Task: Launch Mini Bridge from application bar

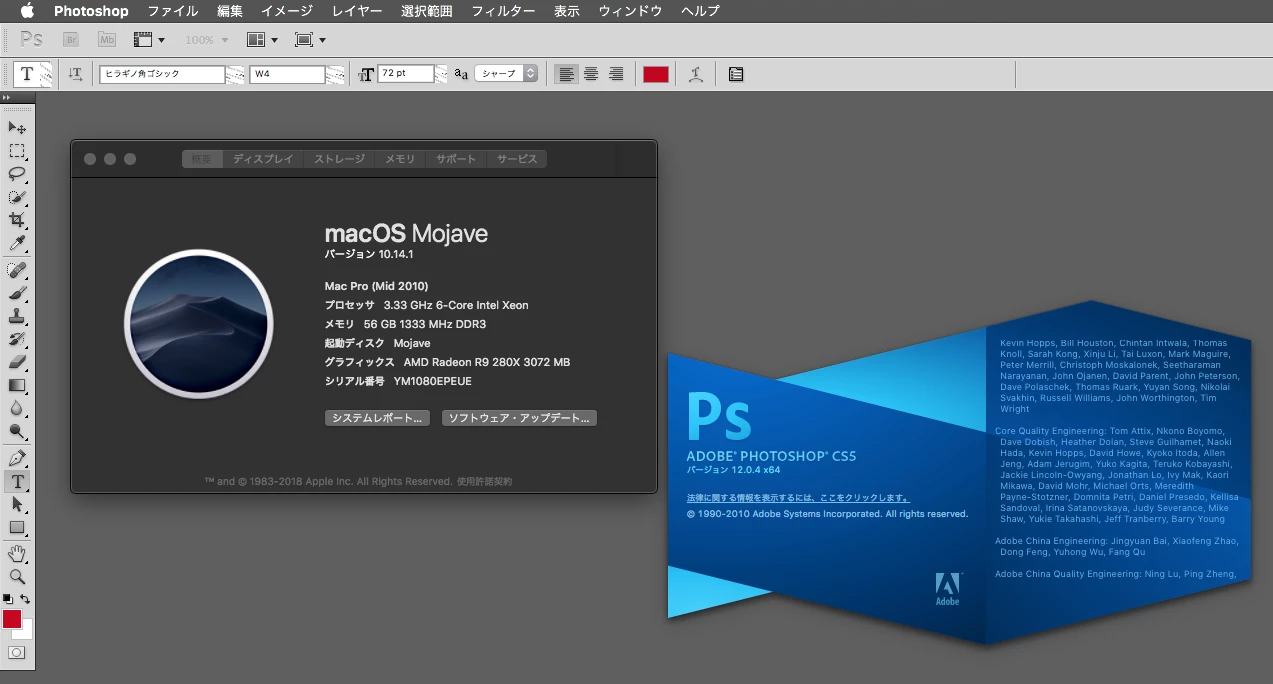Action: coord(107,40)
